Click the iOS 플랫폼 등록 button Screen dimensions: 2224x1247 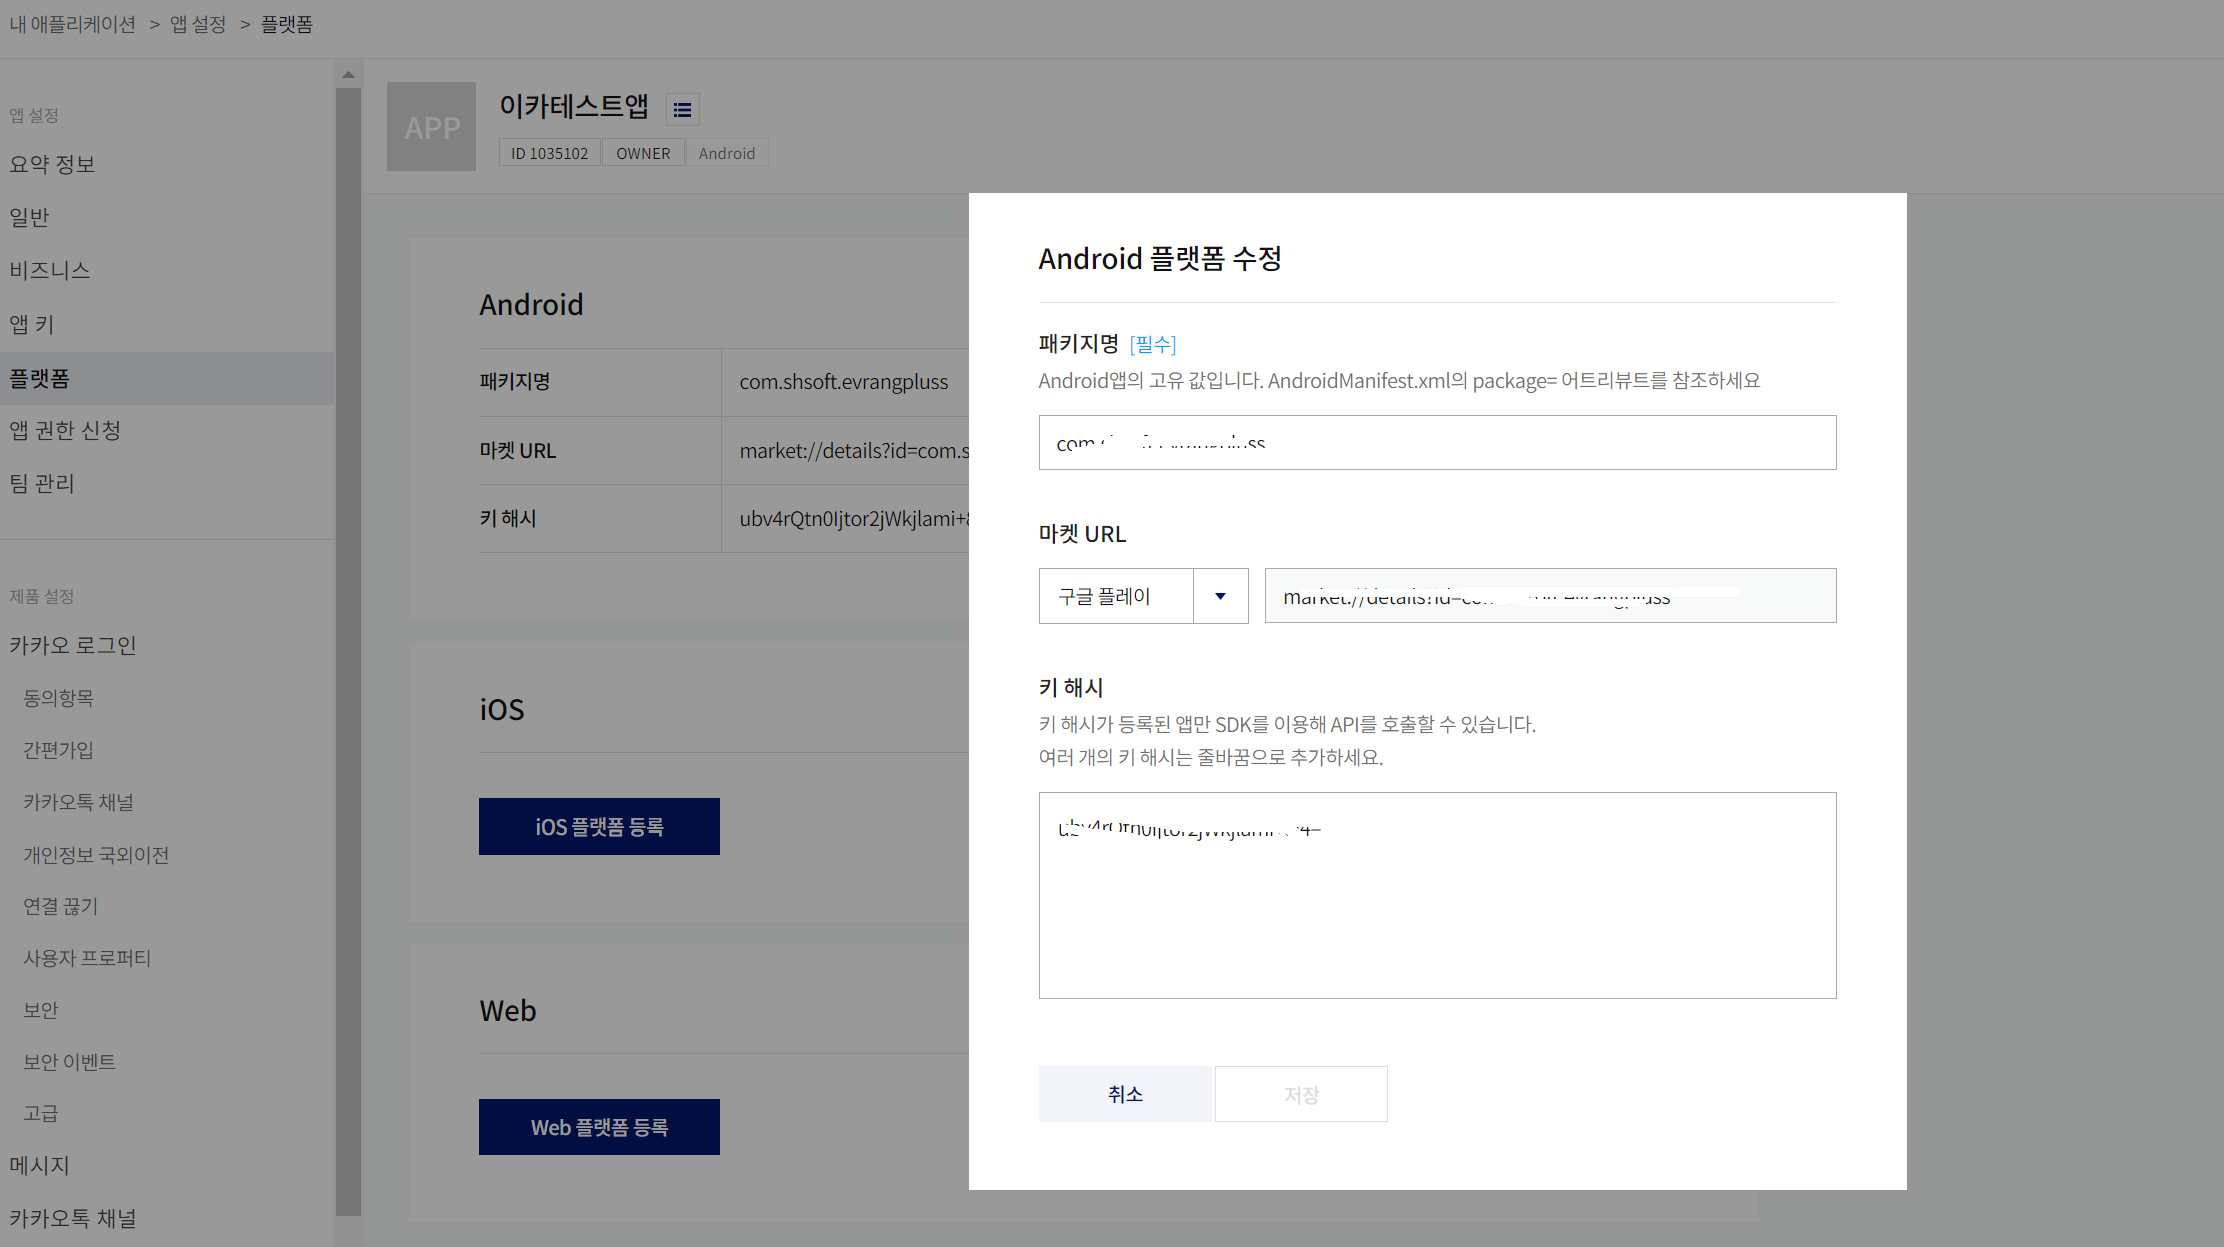pos(599,827)
